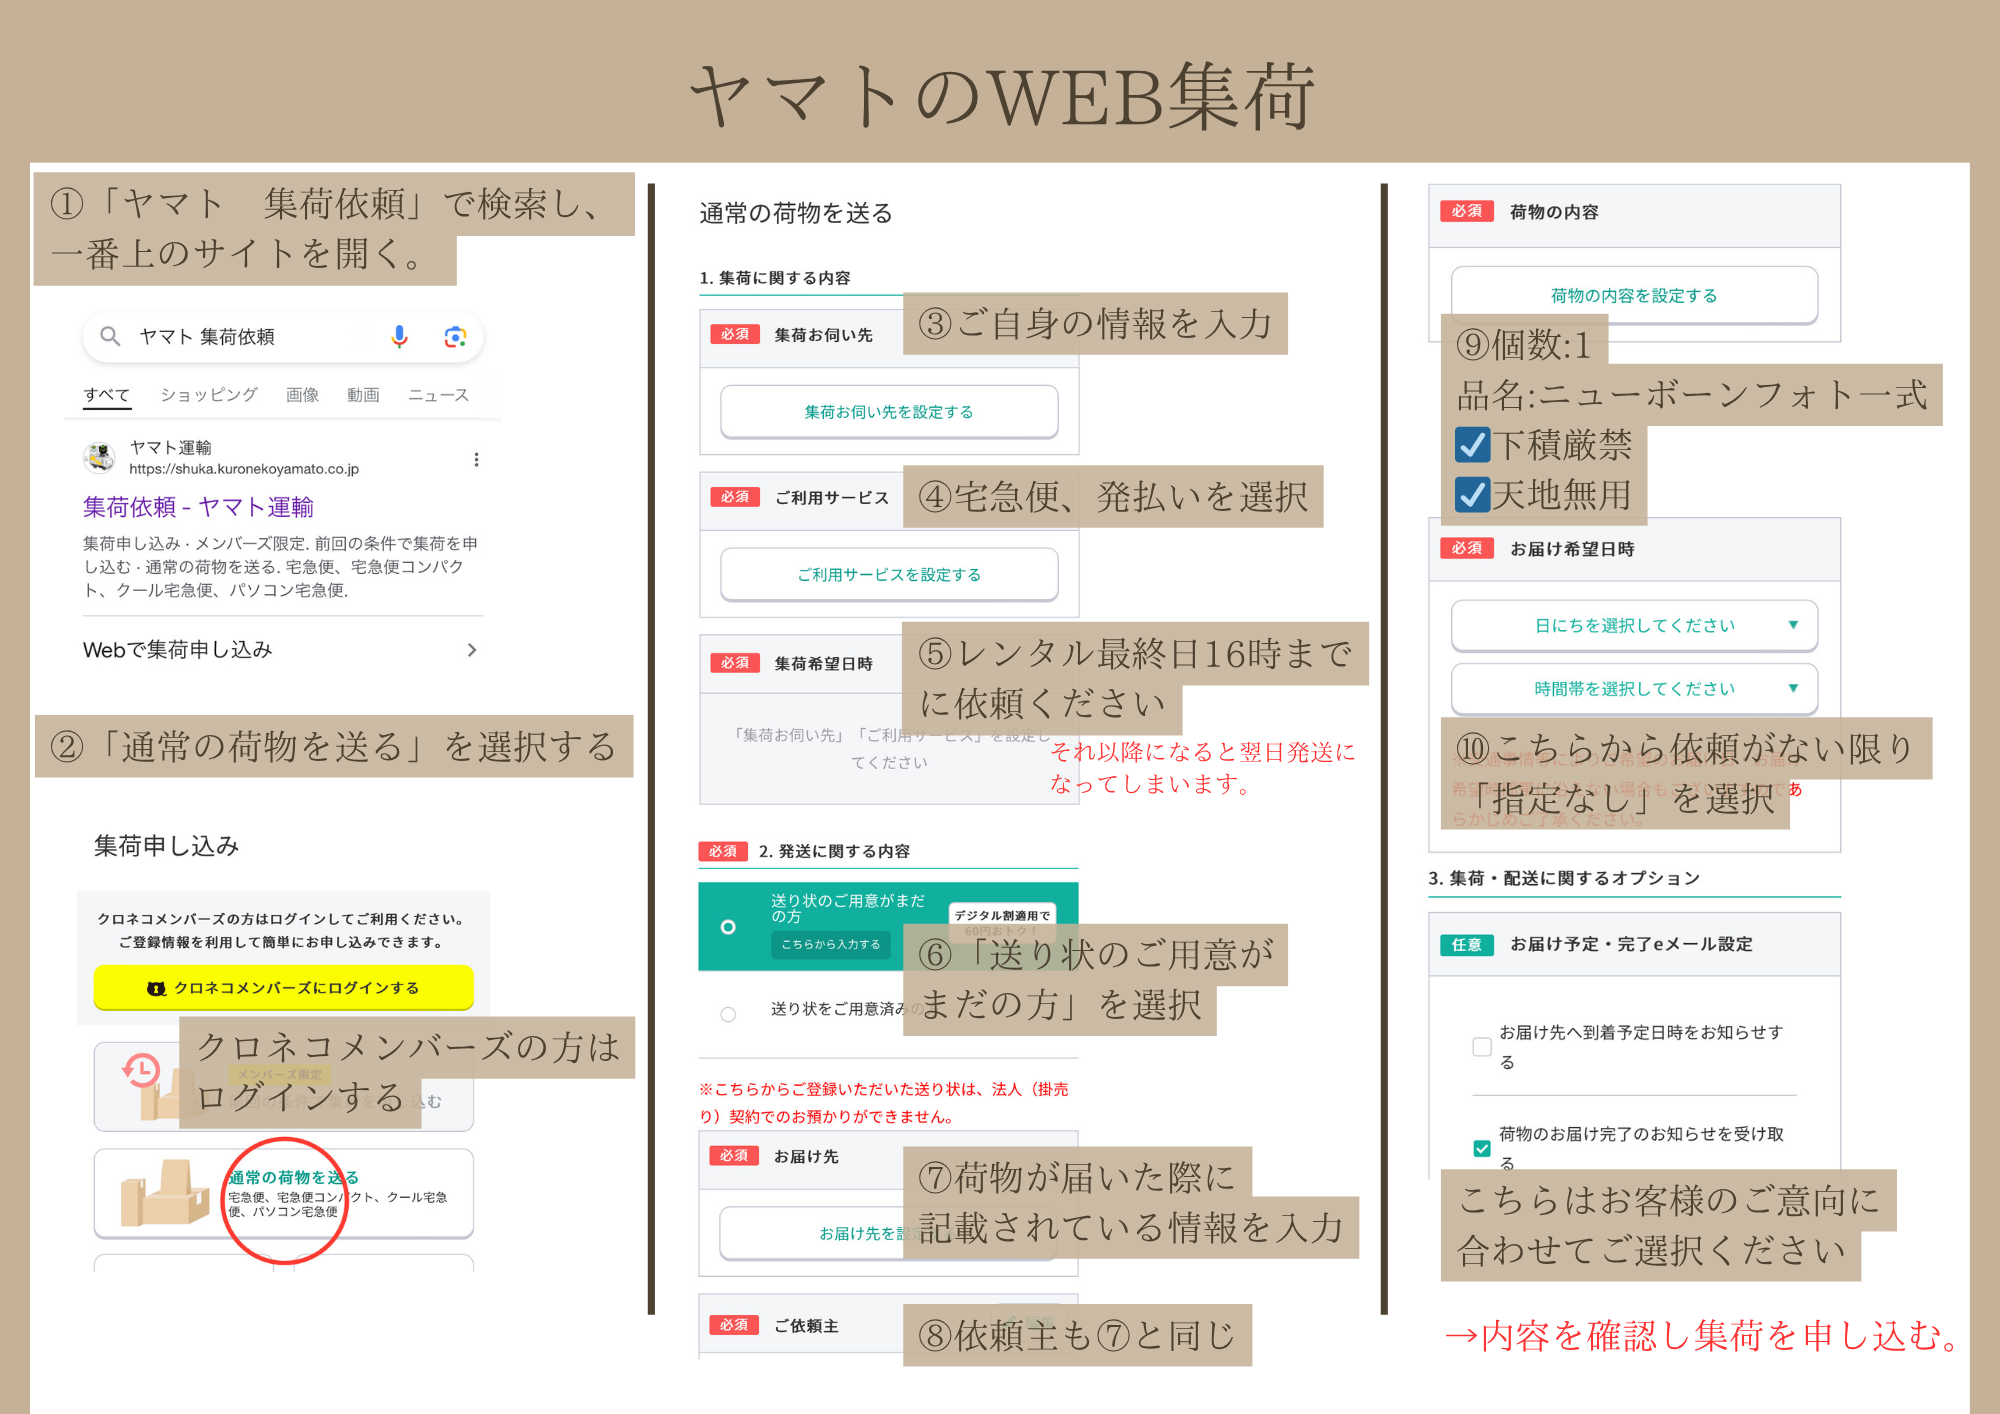2000x1414 pixels.
Task: Check お届け先へ到着予定日時をお知らせする checkbox
Action: 1482,1047
